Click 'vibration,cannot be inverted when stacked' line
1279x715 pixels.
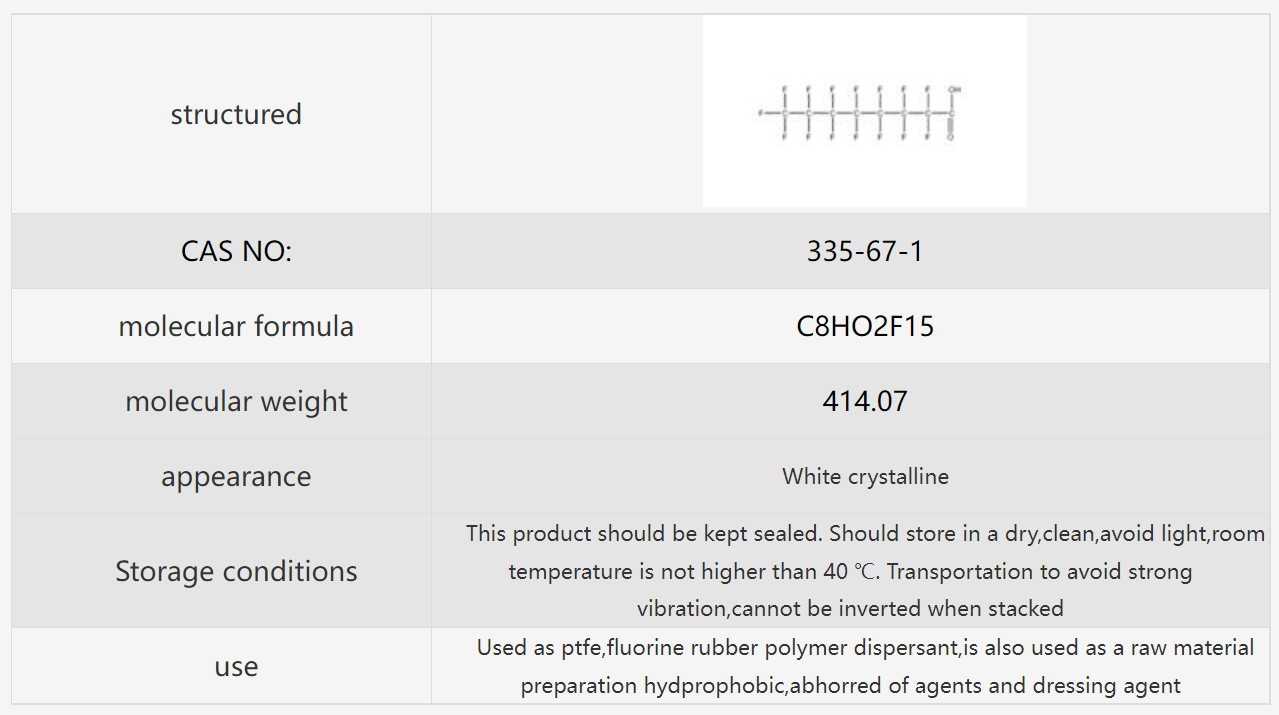850,608
